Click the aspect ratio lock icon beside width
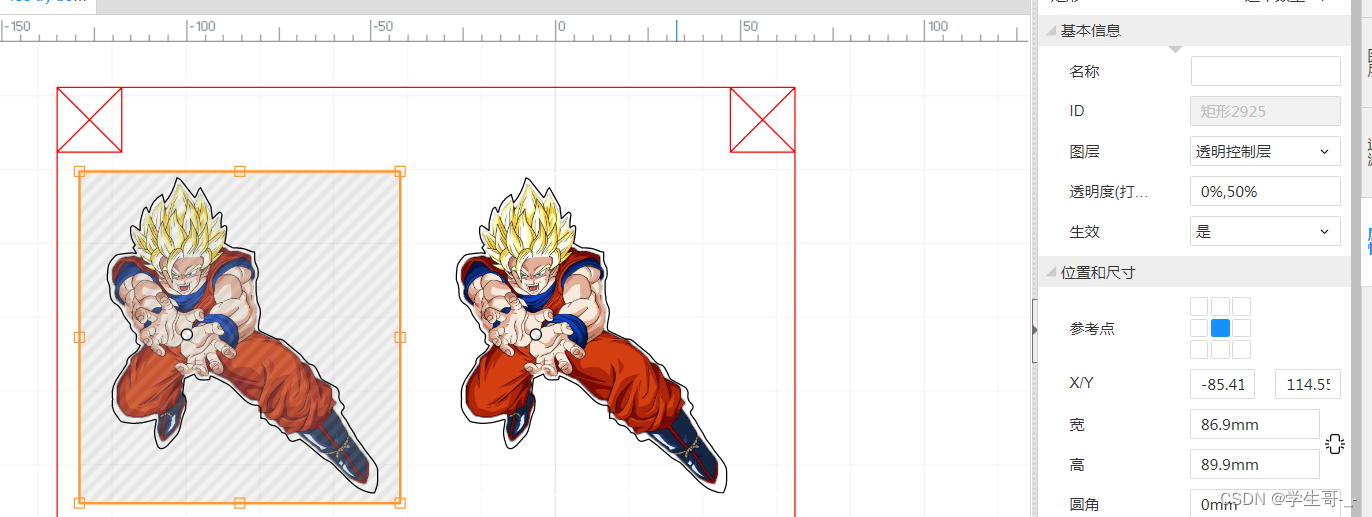This screenshot has width=1372, height=517. pos(1335,444)
